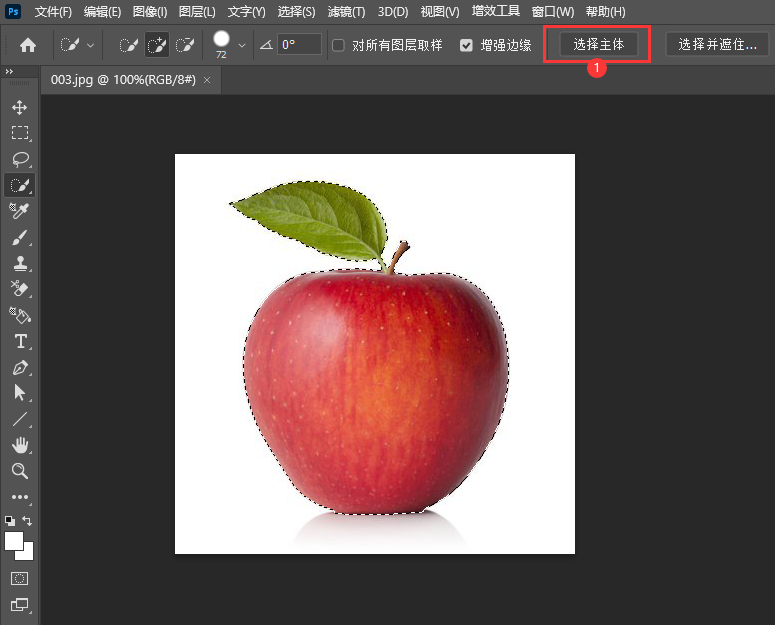Select the Zoom magnifier tool

point(20,471)
